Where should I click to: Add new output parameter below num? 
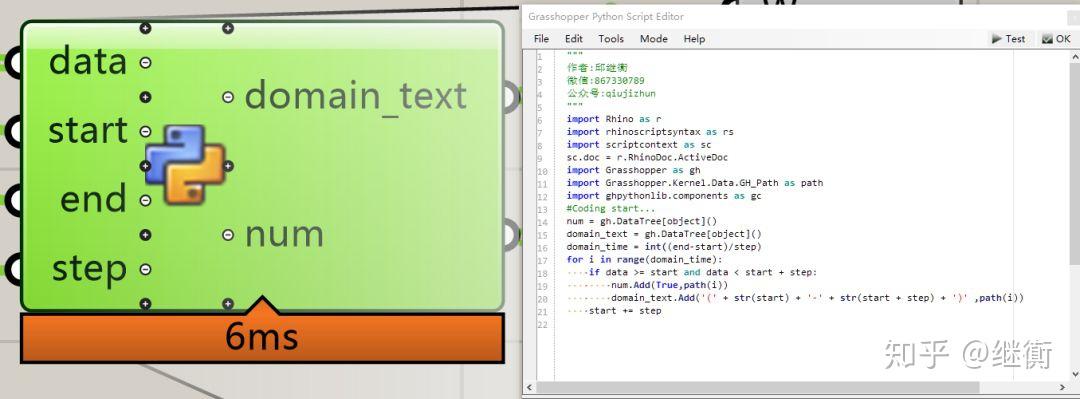[228, 304]
